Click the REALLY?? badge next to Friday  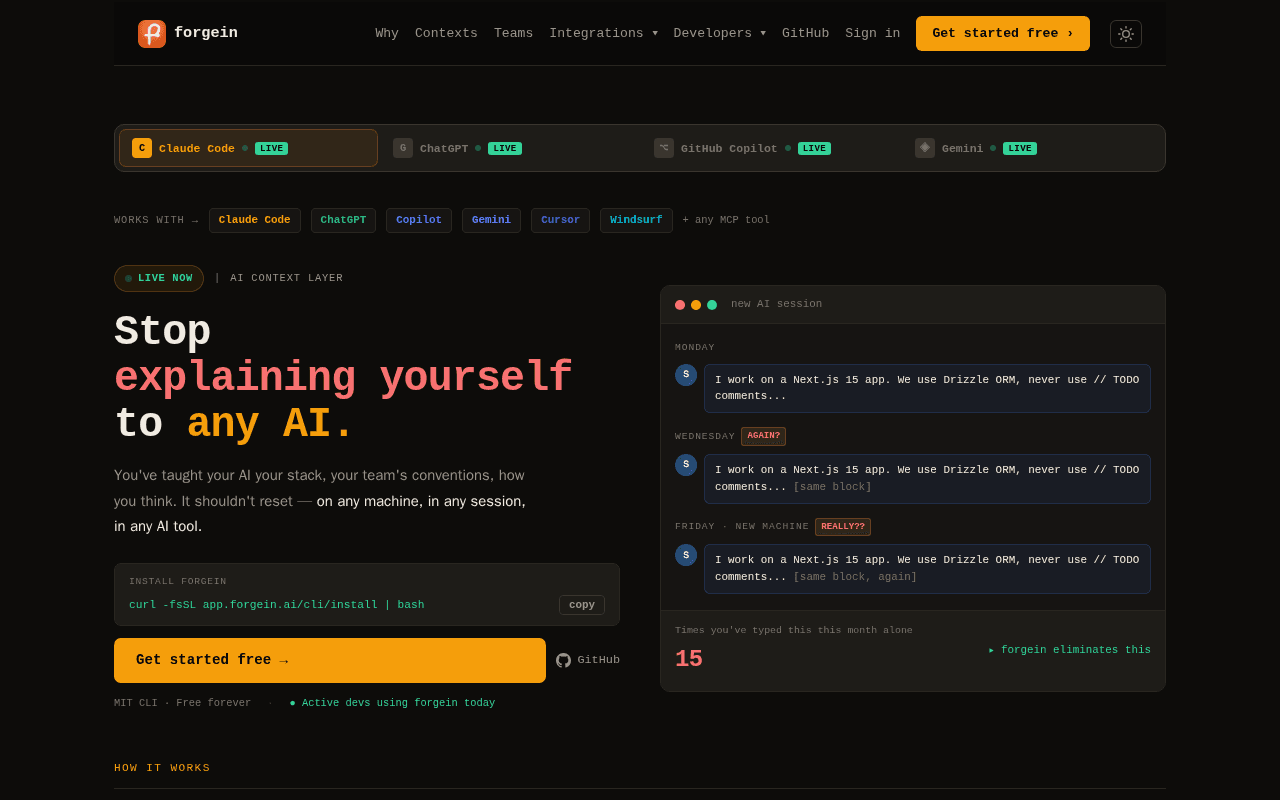pos(843,527)
